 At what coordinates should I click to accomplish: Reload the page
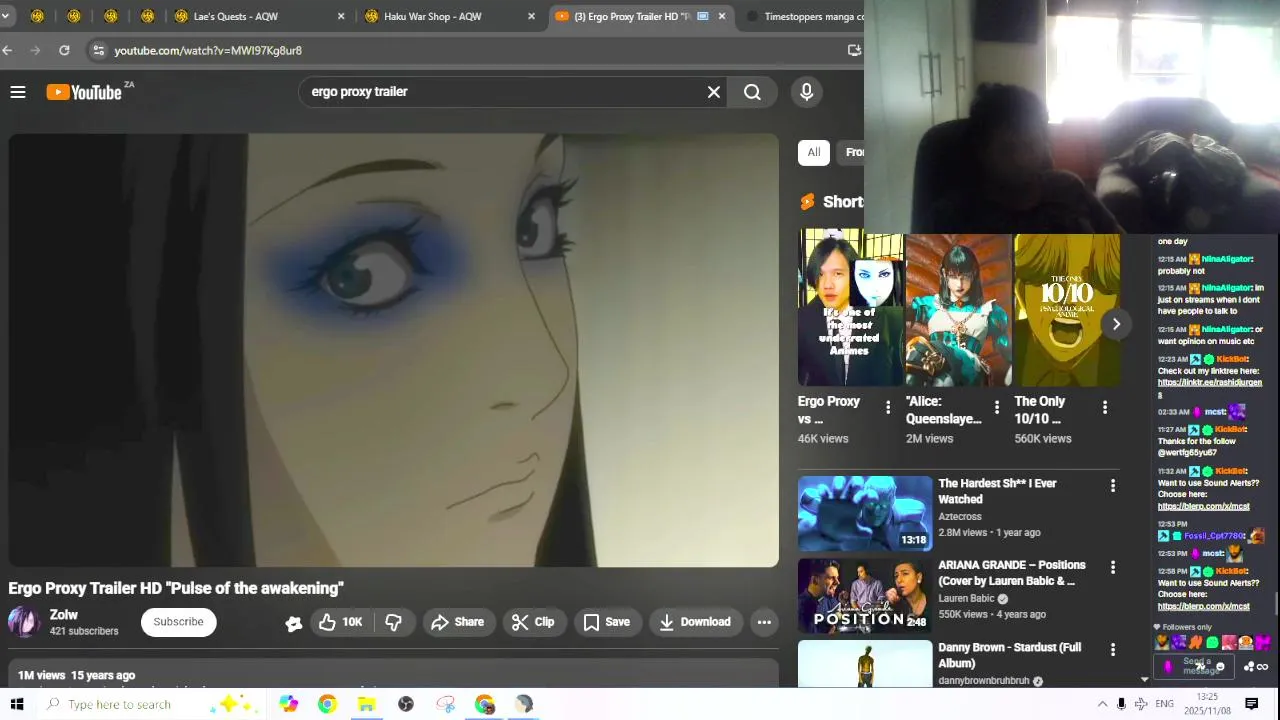(64, 50)
